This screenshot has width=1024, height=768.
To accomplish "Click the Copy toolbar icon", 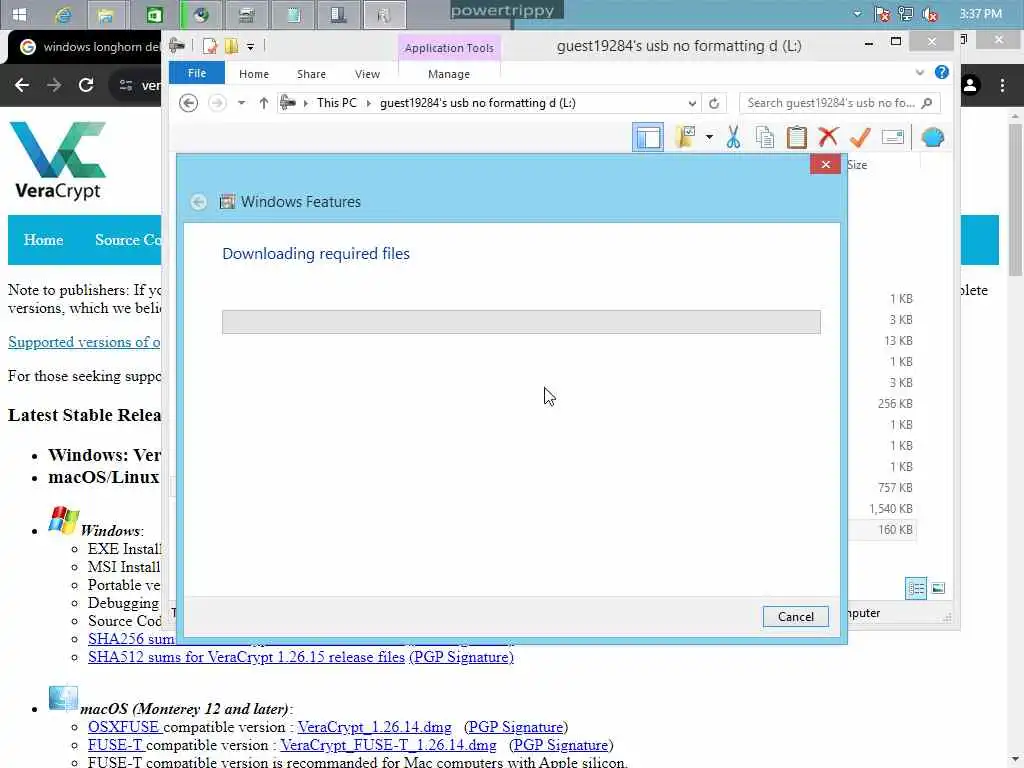I will (765, 138).
